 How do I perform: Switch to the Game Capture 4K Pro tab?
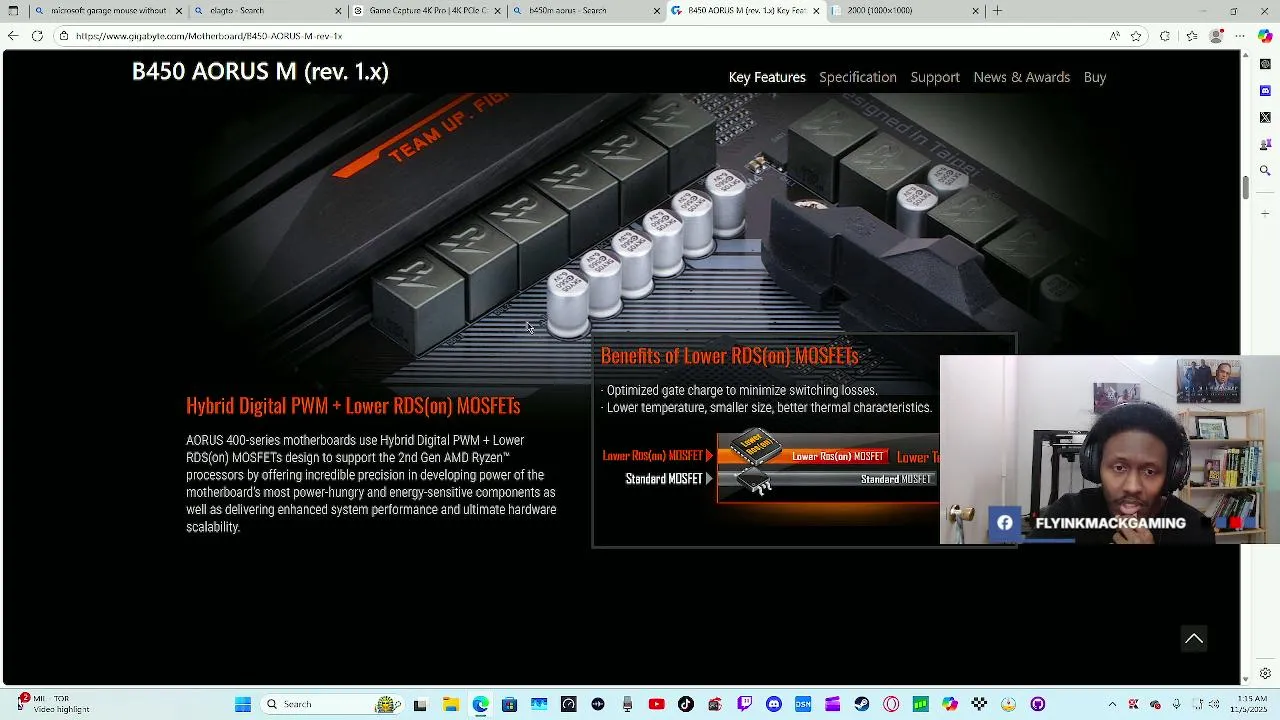tap(427, 11)
